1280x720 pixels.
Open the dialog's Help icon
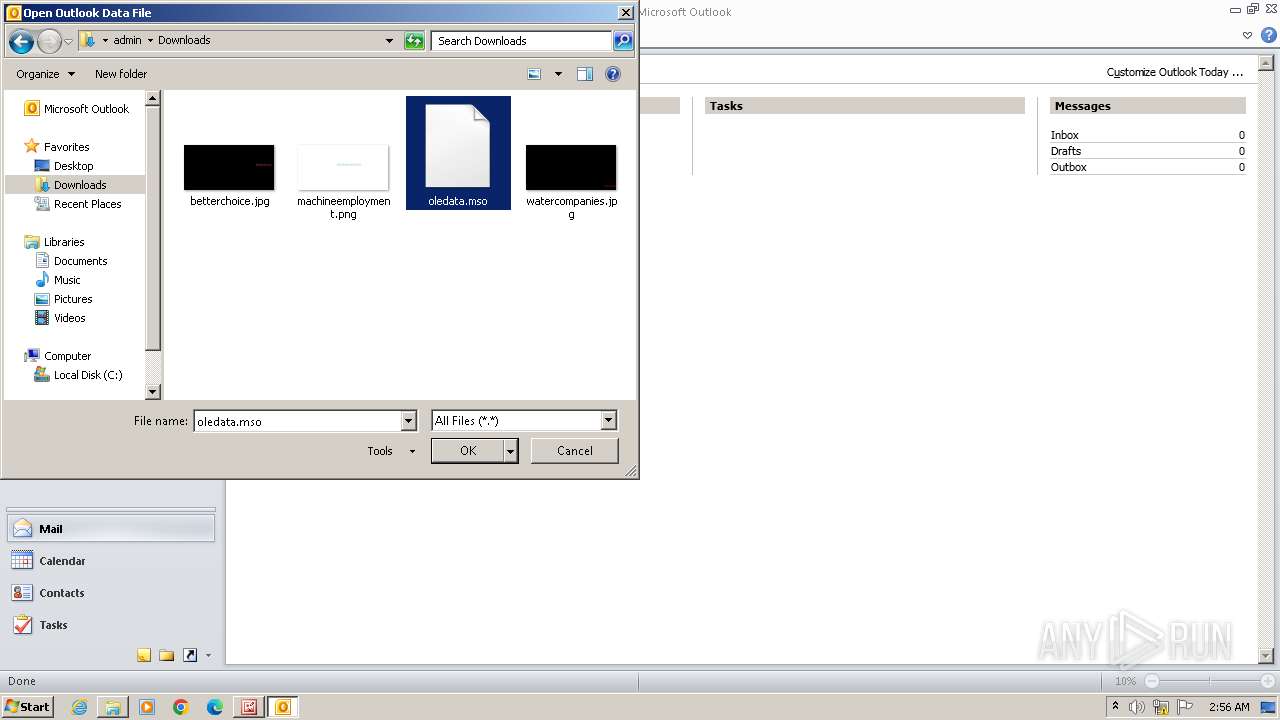(x=613, y=74)
